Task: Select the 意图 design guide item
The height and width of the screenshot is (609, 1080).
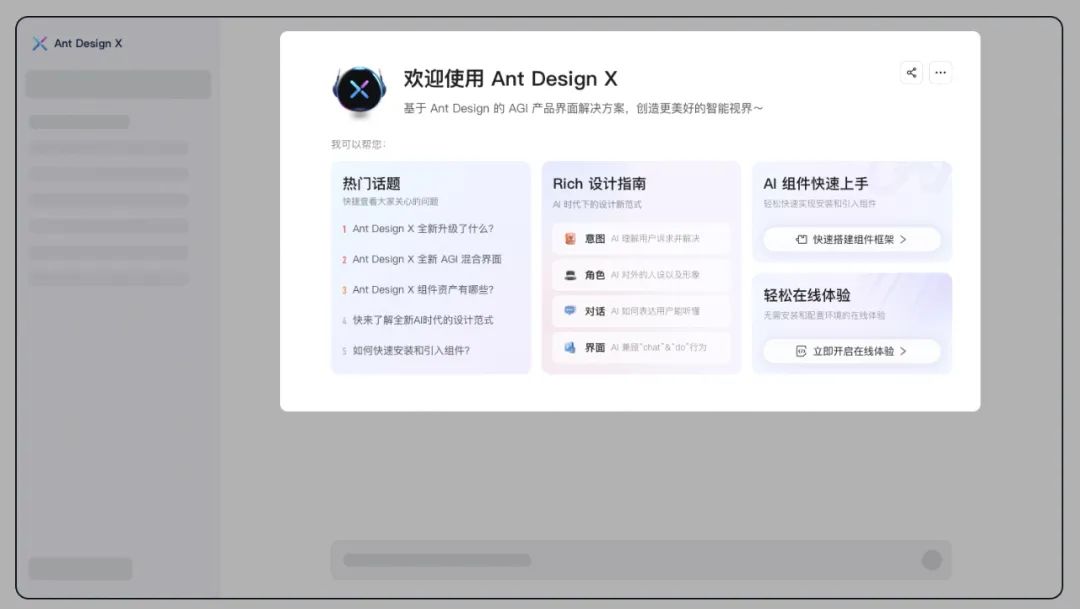Action: 641,238
